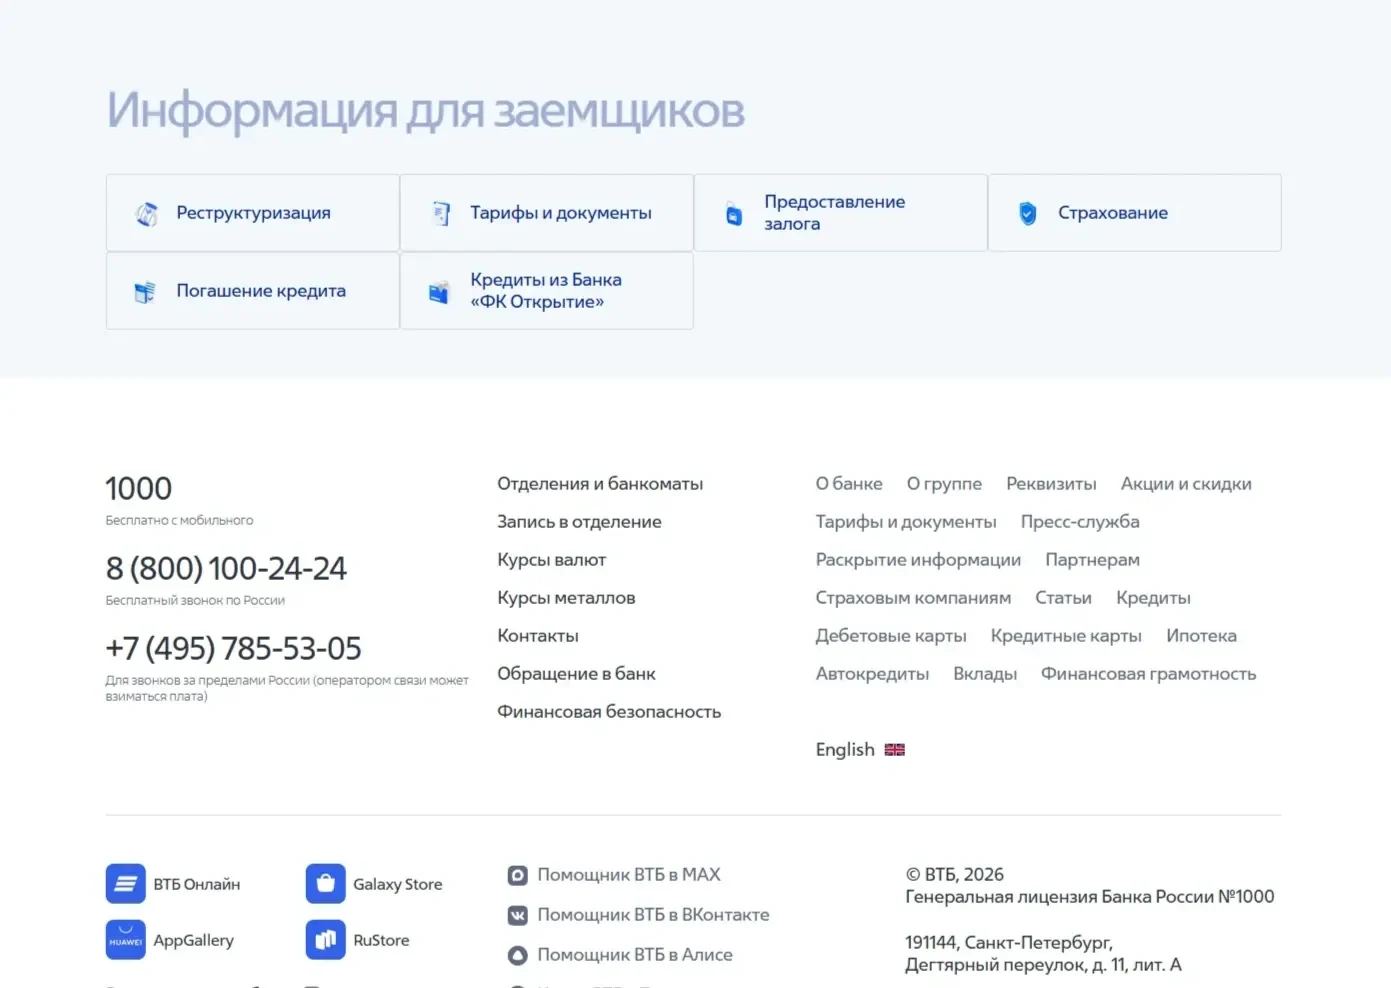Open the Партнерам link
1391x988 pixels.
pos(1092,560)
